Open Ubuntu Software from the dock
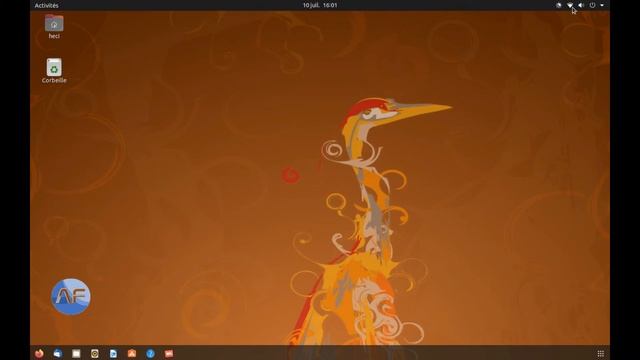 pyautogui.click(x=132, y=353)
